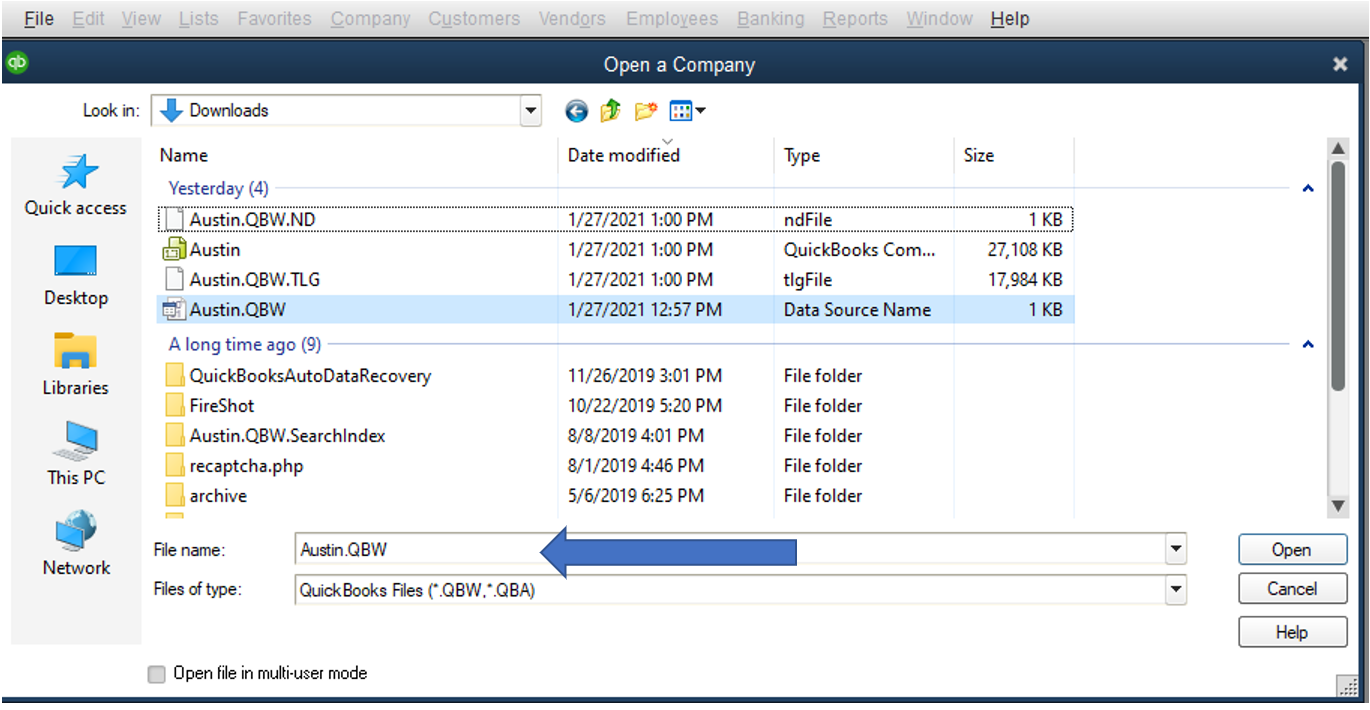Click the tlgFile type cell
Viewport: 1370px width, 710px height.
(808, 280)
